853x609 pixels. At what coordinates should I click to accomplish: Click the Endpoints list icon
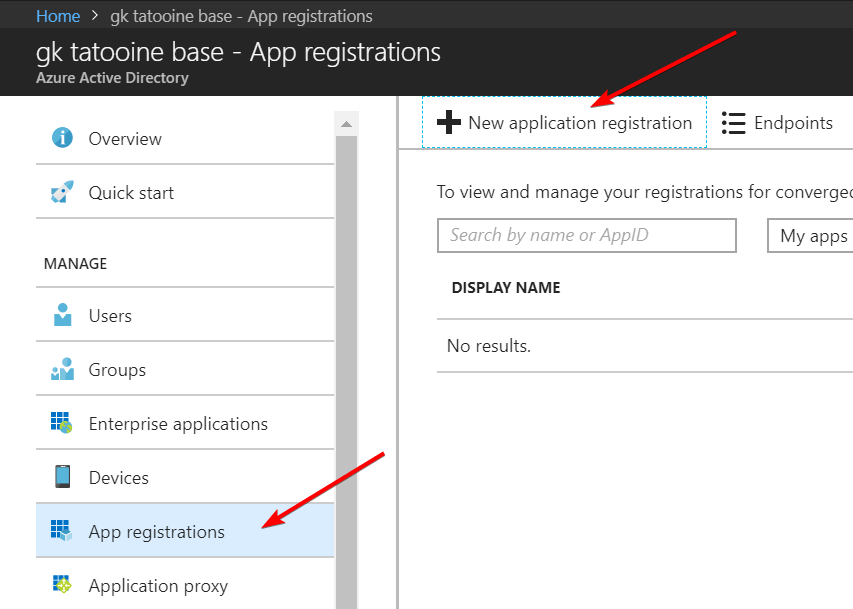[734, 122]
